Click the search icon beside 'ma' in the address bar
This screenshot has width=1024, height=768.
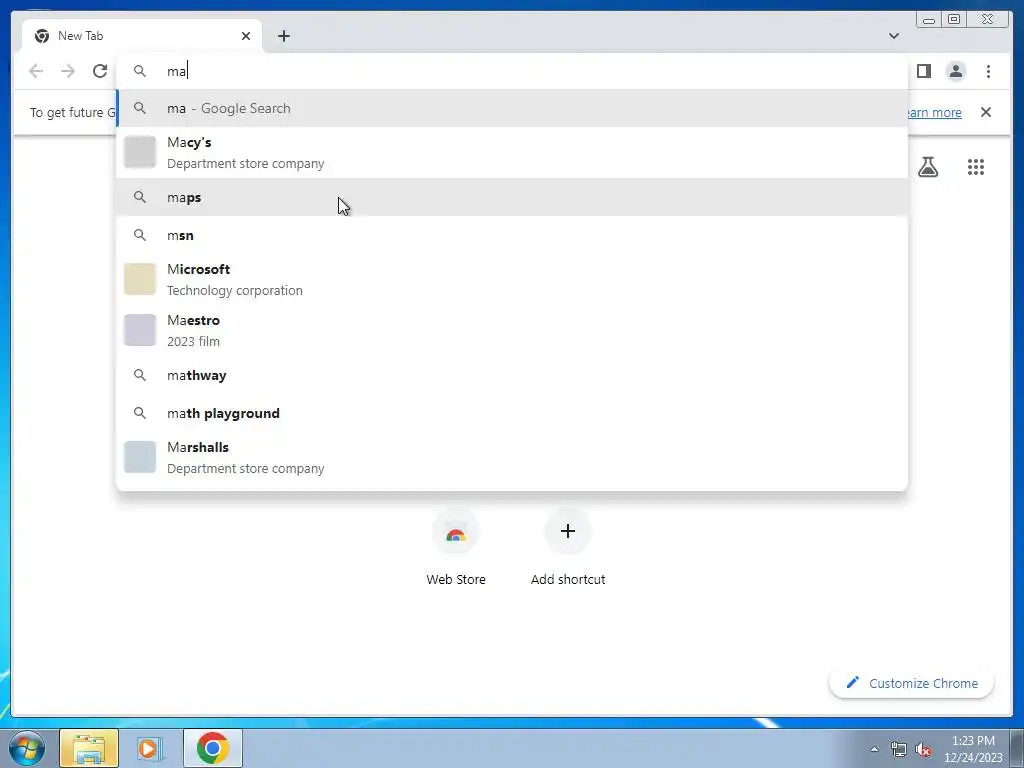click(x=140, y=71)
